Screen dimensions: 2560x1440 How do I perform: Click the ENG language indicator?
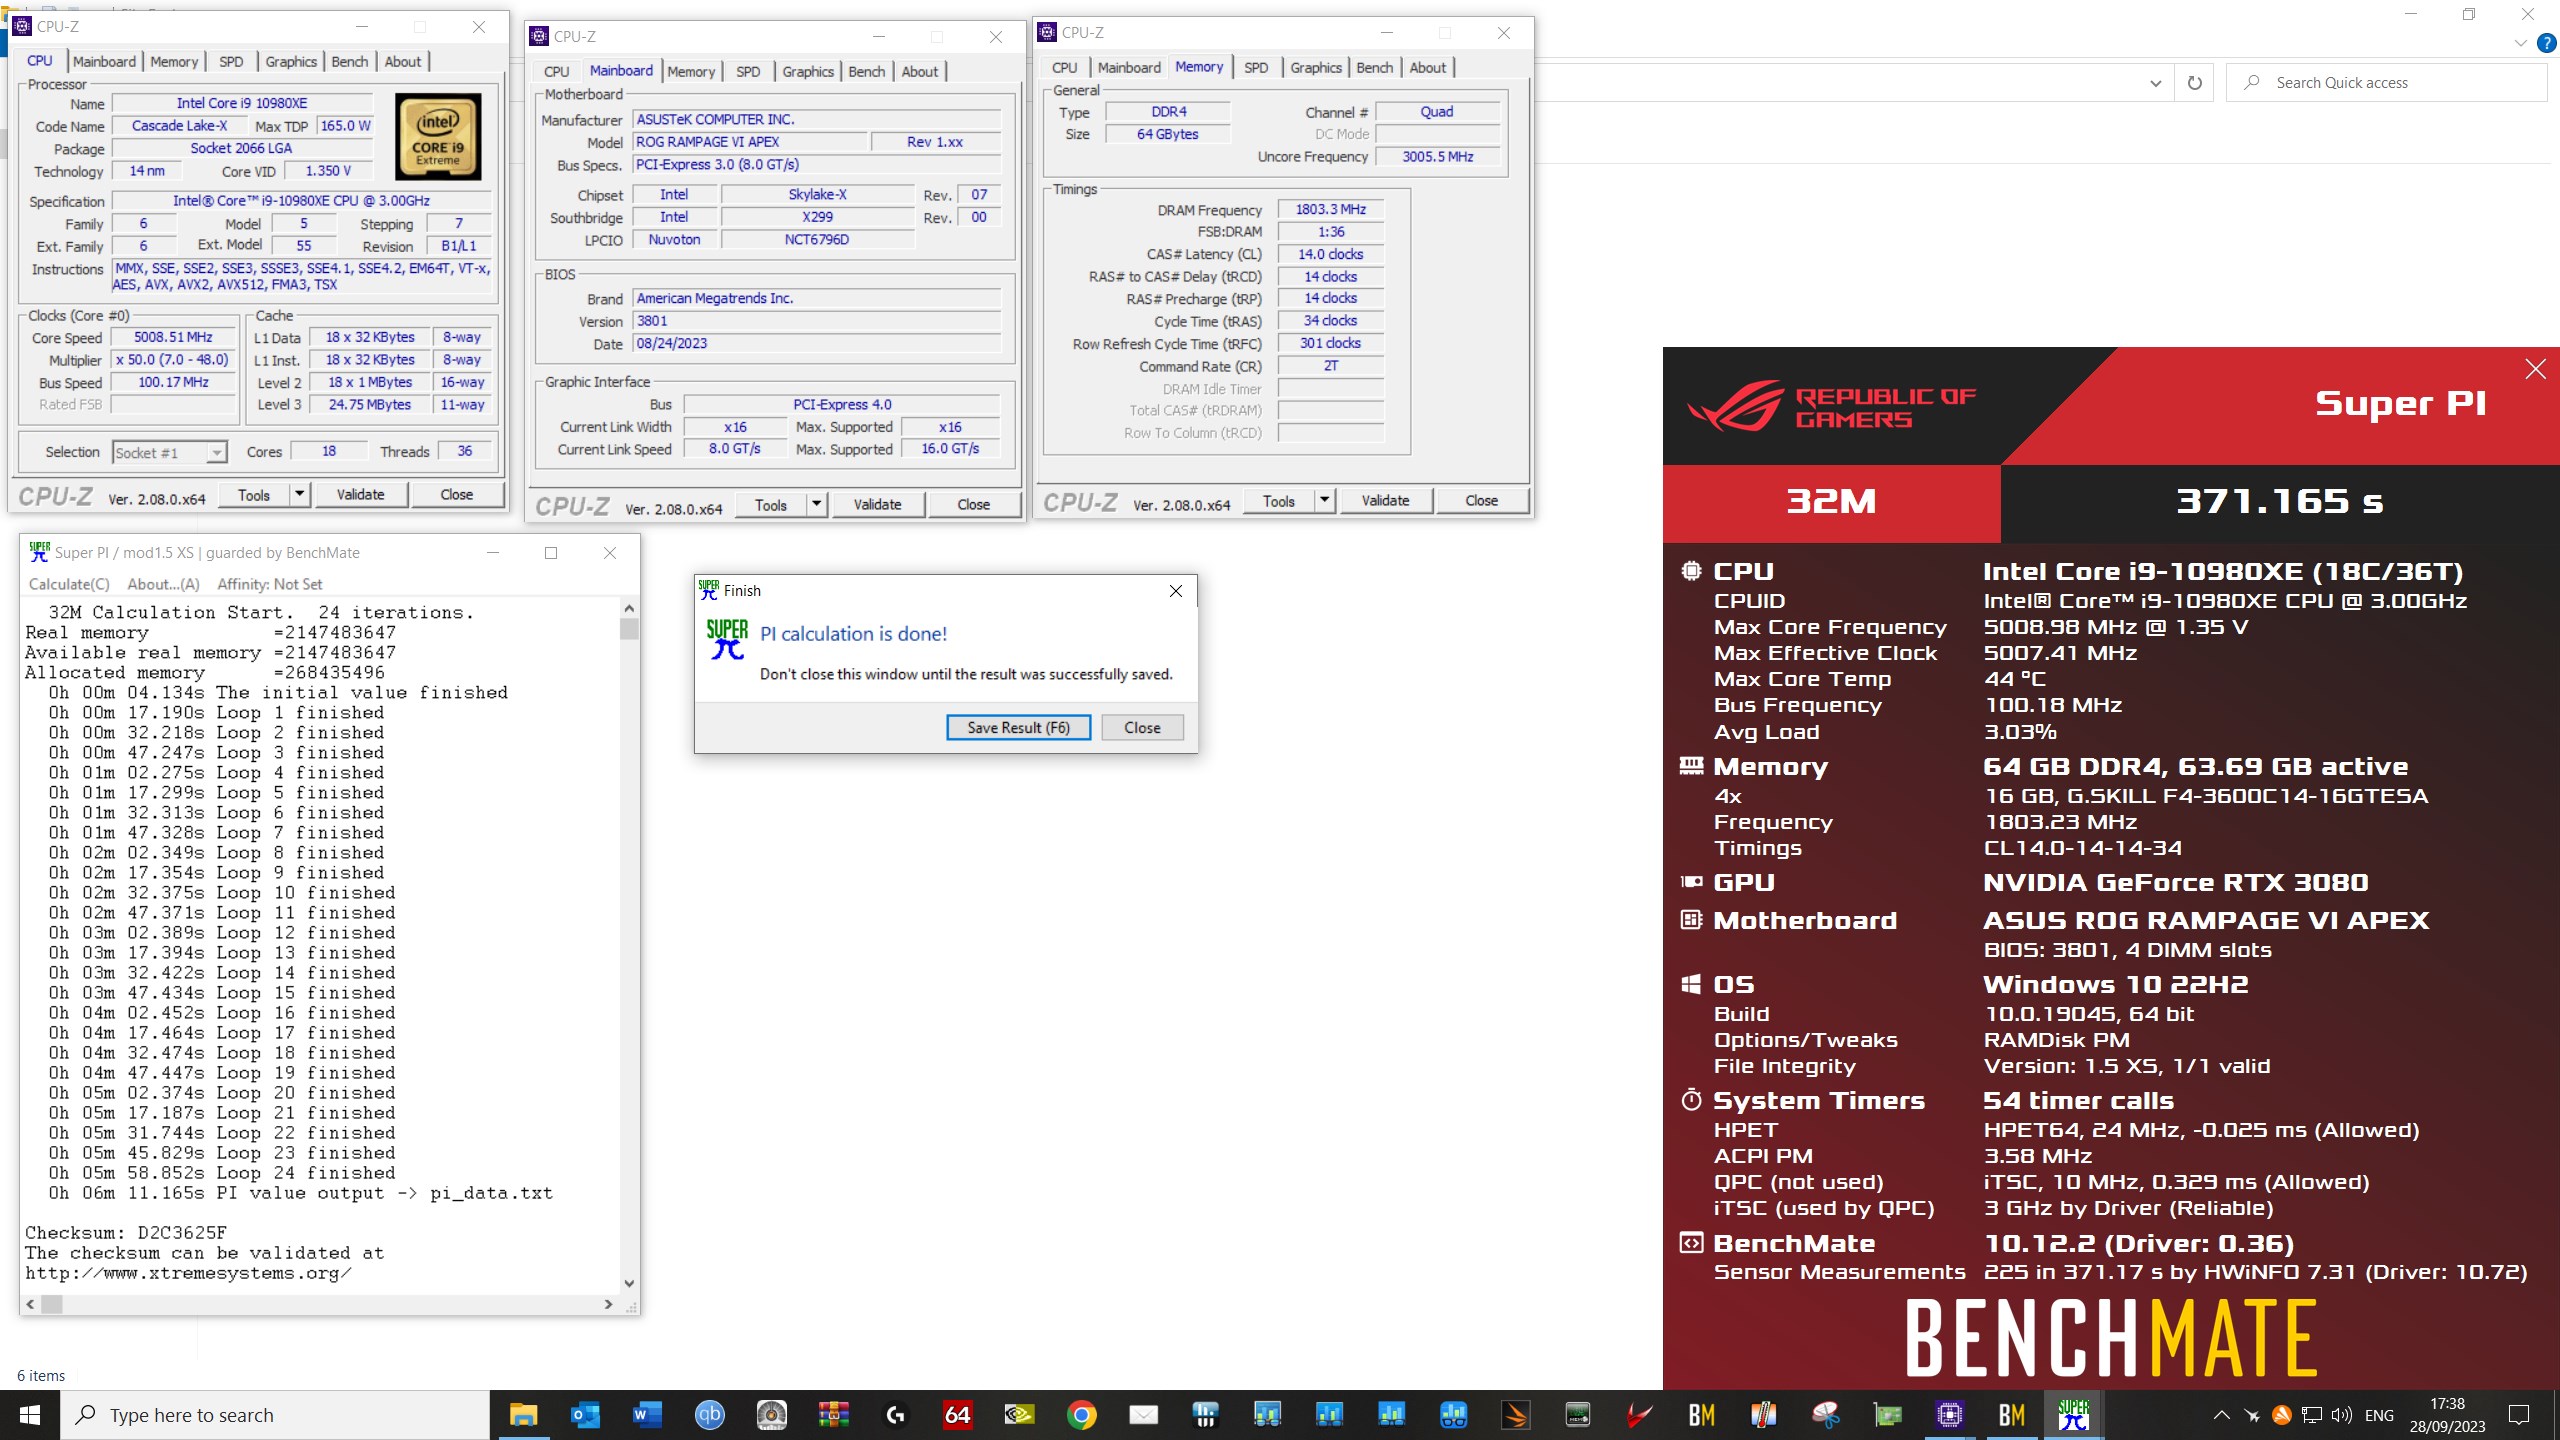pyautogui.click(x=2379, y=1415)
